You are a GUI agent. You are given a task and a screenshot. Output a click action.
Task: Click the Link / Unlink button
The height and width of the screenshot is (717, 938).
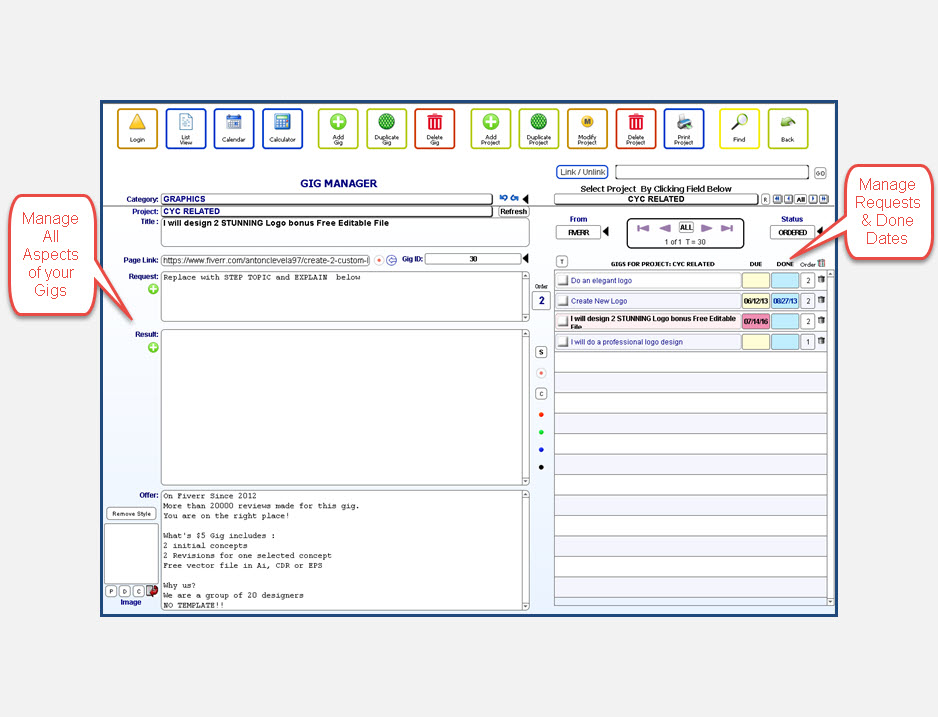pyautogui.click(x=582, y=172)
